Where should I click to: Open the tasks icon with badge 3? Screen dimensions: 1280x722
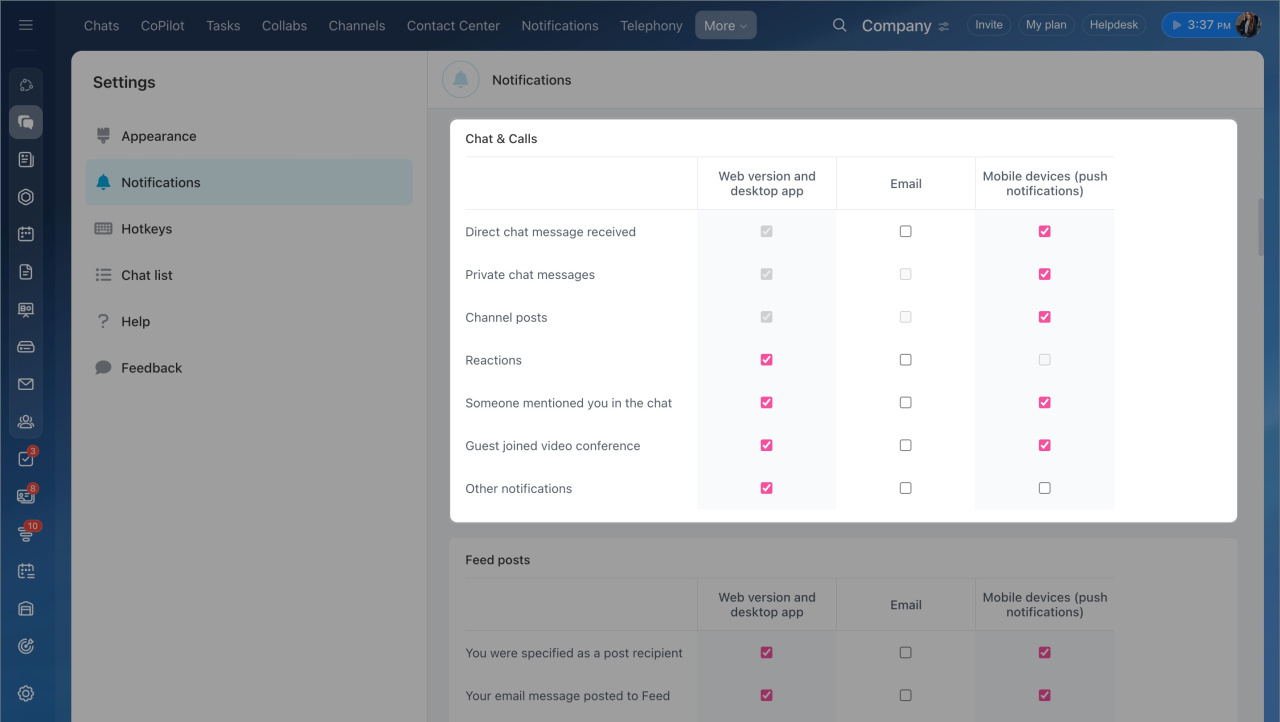coord(26,459)
